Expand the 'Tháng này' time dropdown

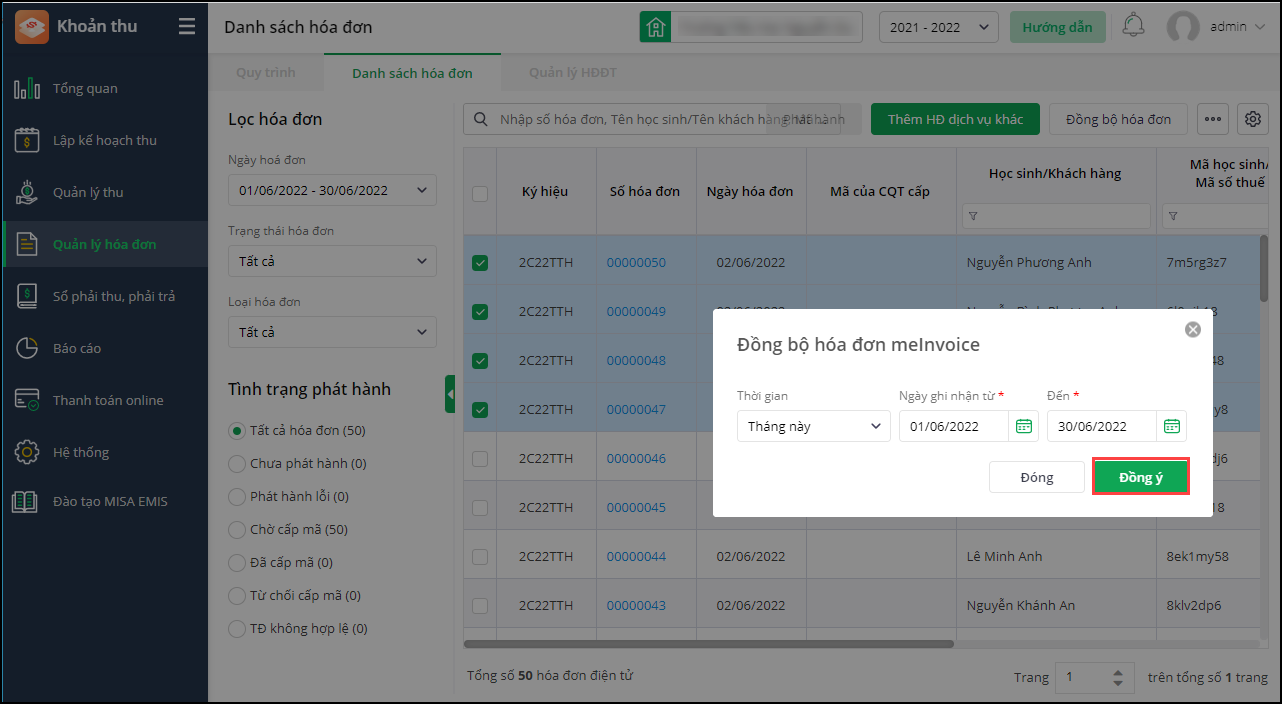click(813, 426)
